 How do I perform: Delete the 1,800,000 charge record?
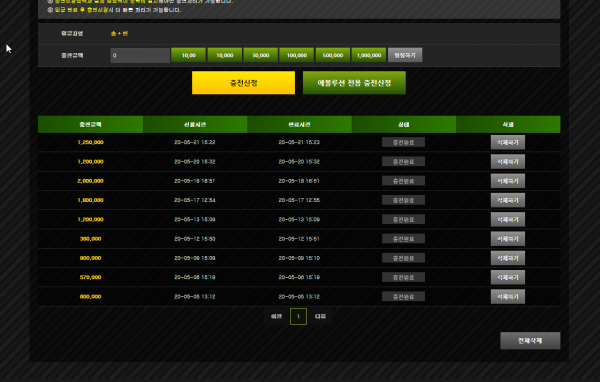(x=508, y=200)
